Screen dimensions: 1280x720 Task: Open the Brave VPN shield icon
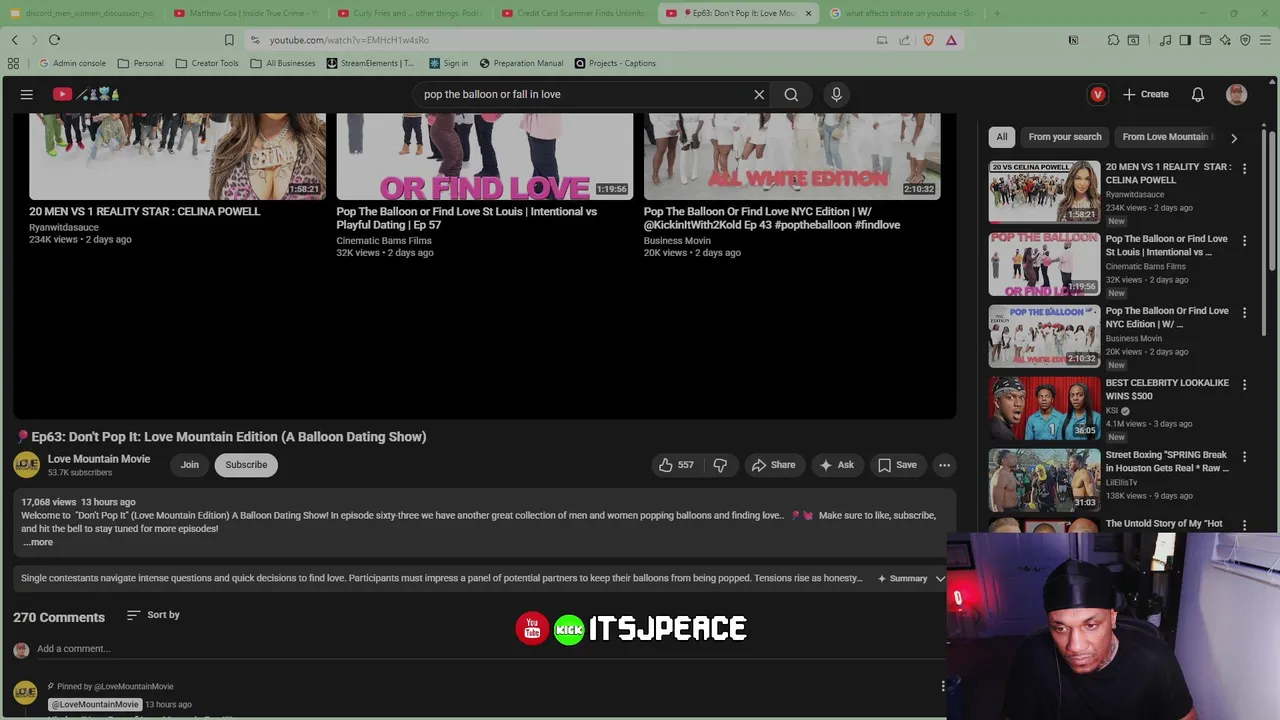coord(1245,40)
